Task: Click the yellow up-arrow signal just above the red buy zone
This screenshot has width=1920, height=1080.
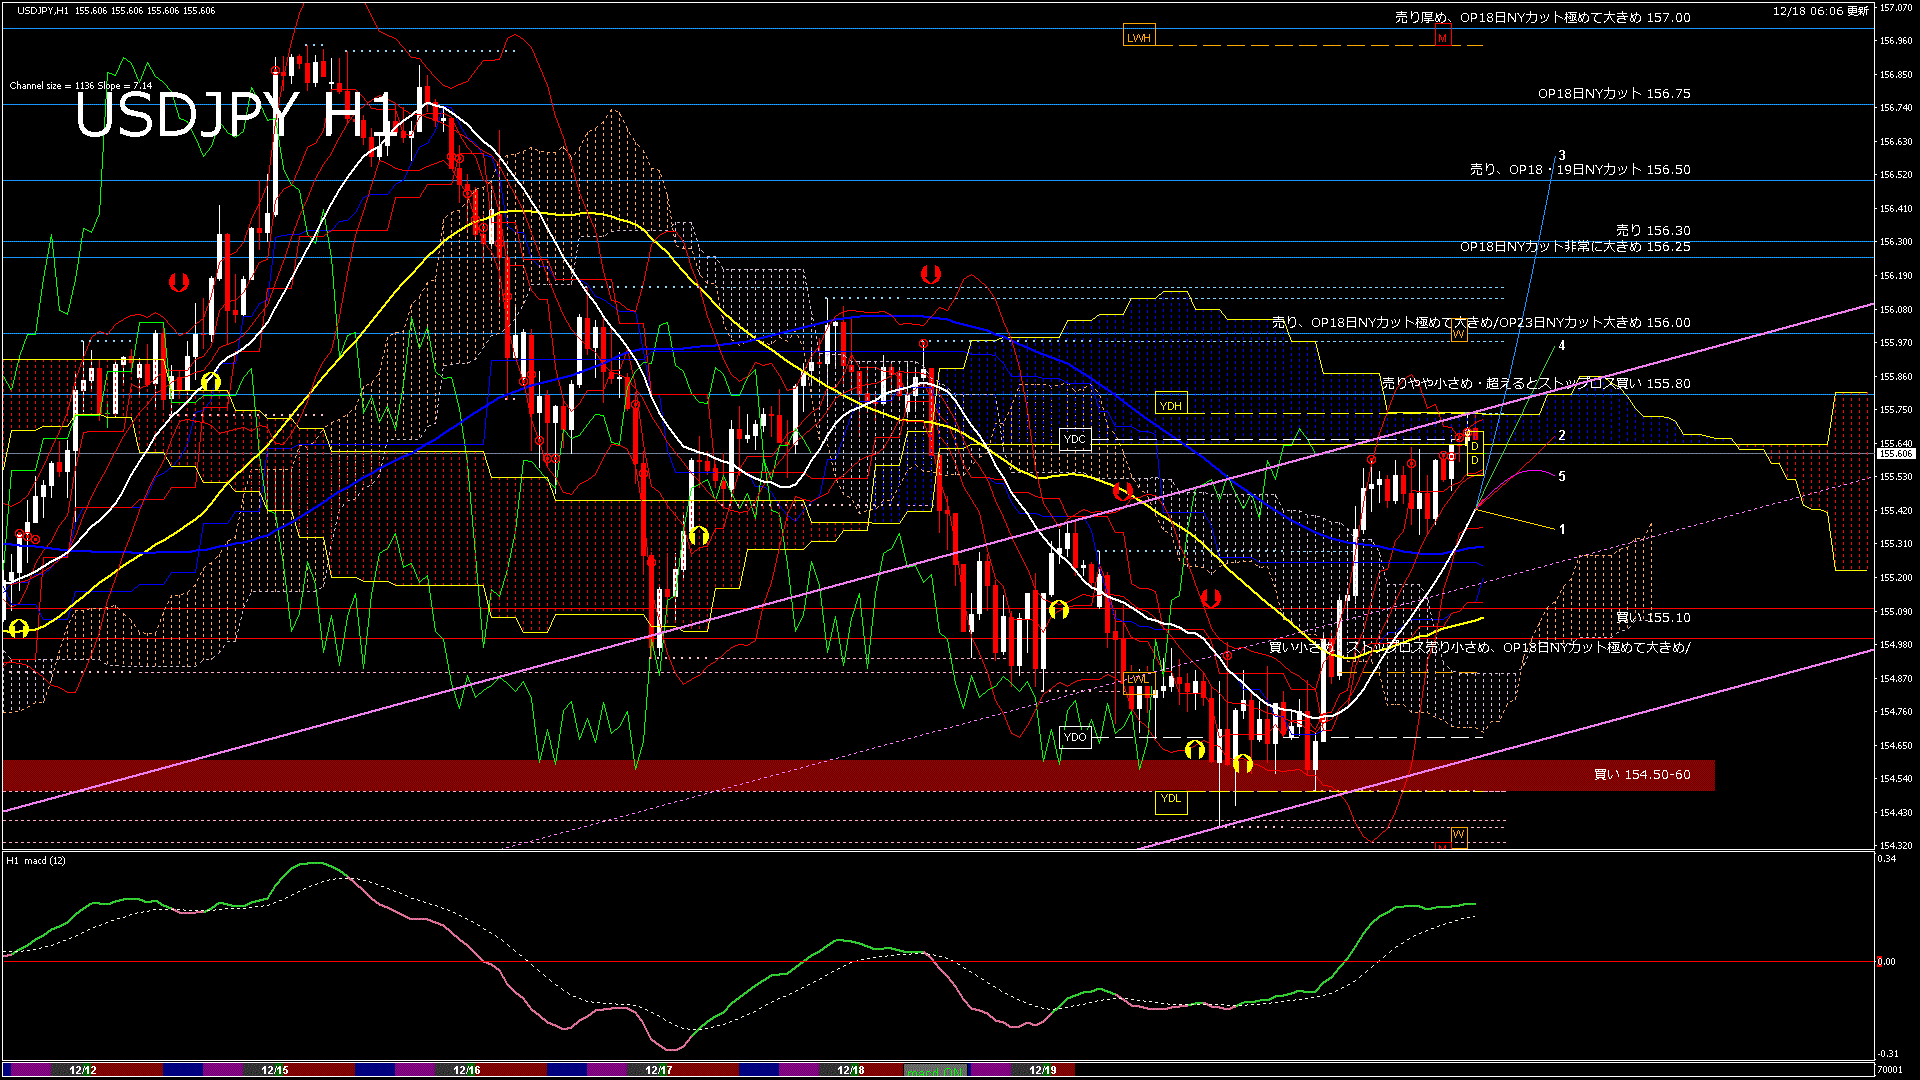Action: [x=1194, y=749]
